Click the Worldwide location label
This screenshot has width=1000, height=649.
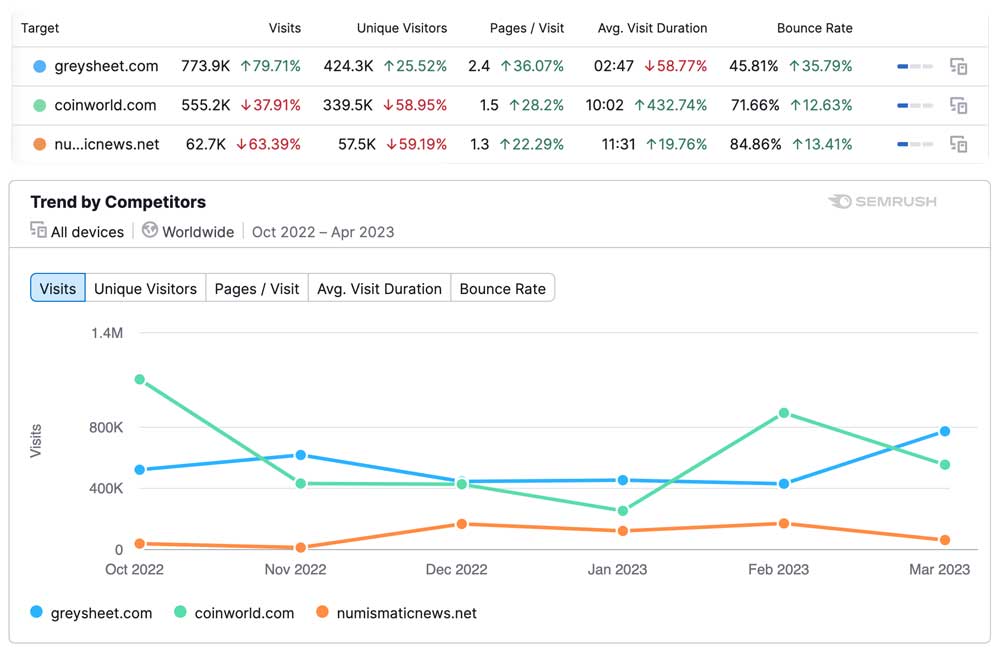click(198, 232)
